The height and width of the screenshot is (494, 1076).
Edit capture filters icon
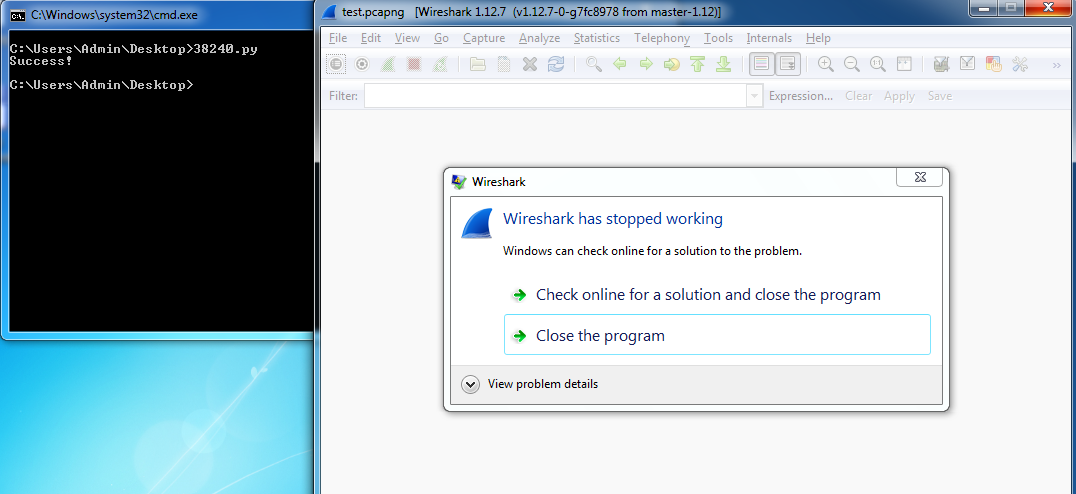942,64
